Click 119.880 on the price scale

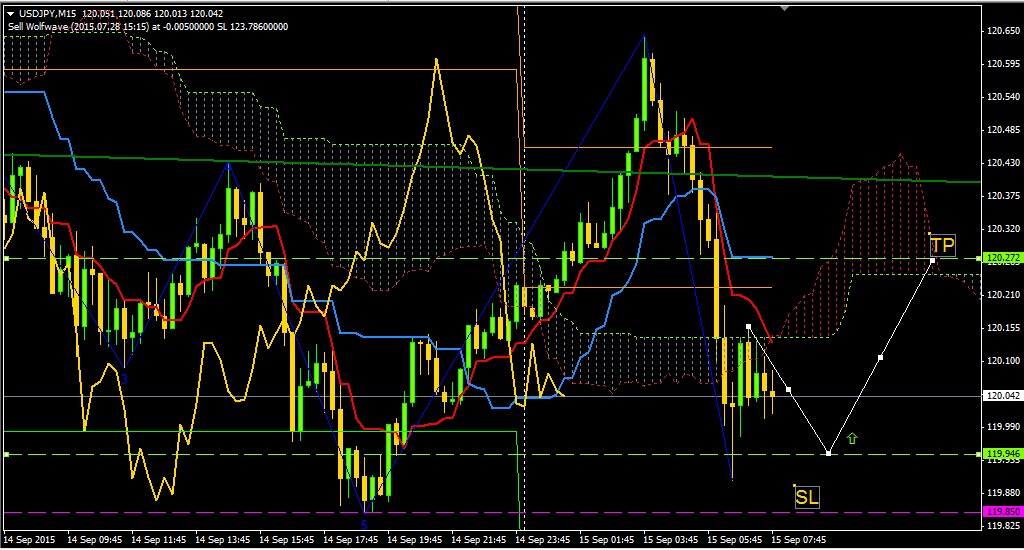click(1003, 493)
